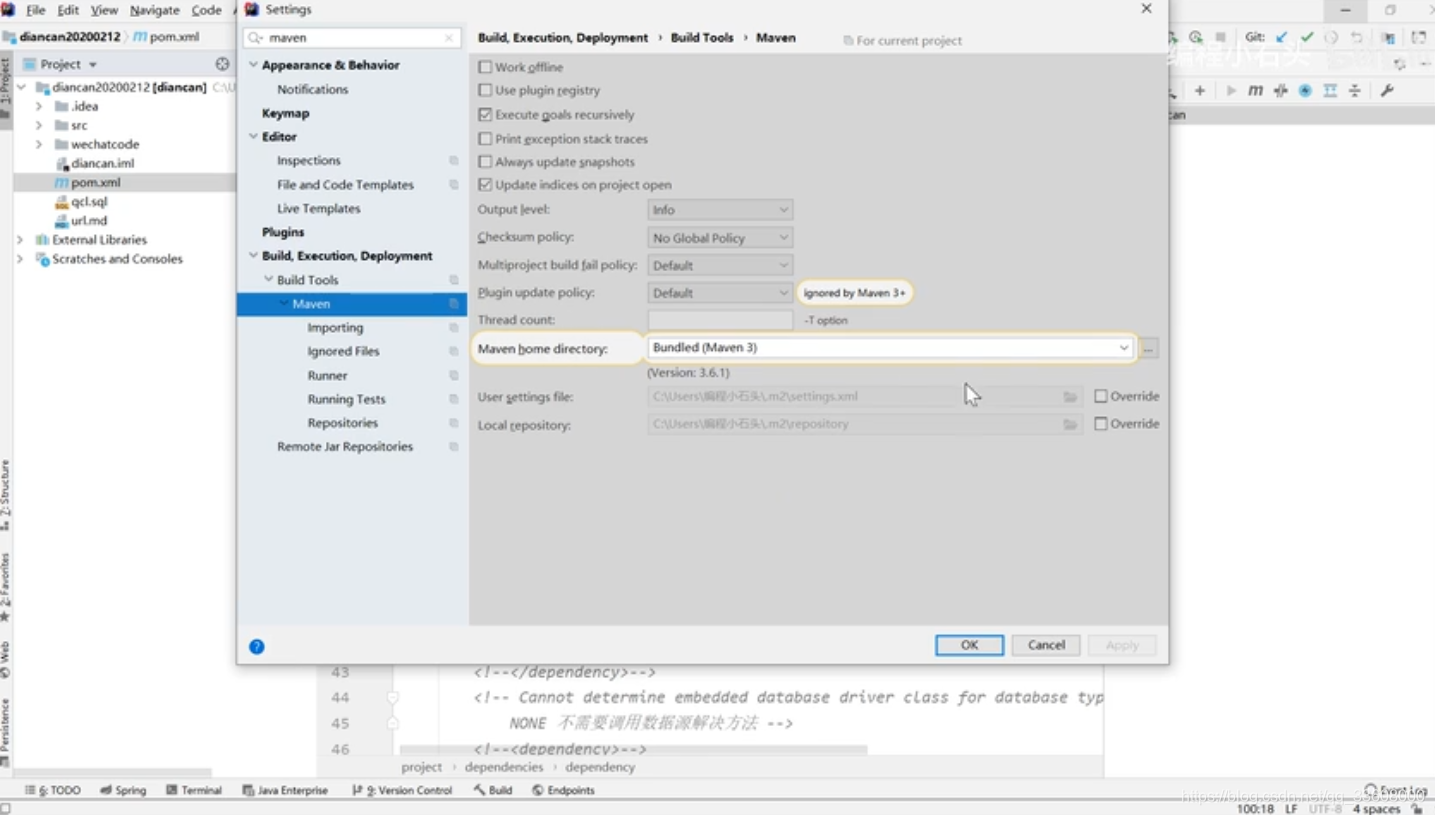The image size is (1435, 815).
Task: Enable Print exception stack traces
Action: (485, 139)
